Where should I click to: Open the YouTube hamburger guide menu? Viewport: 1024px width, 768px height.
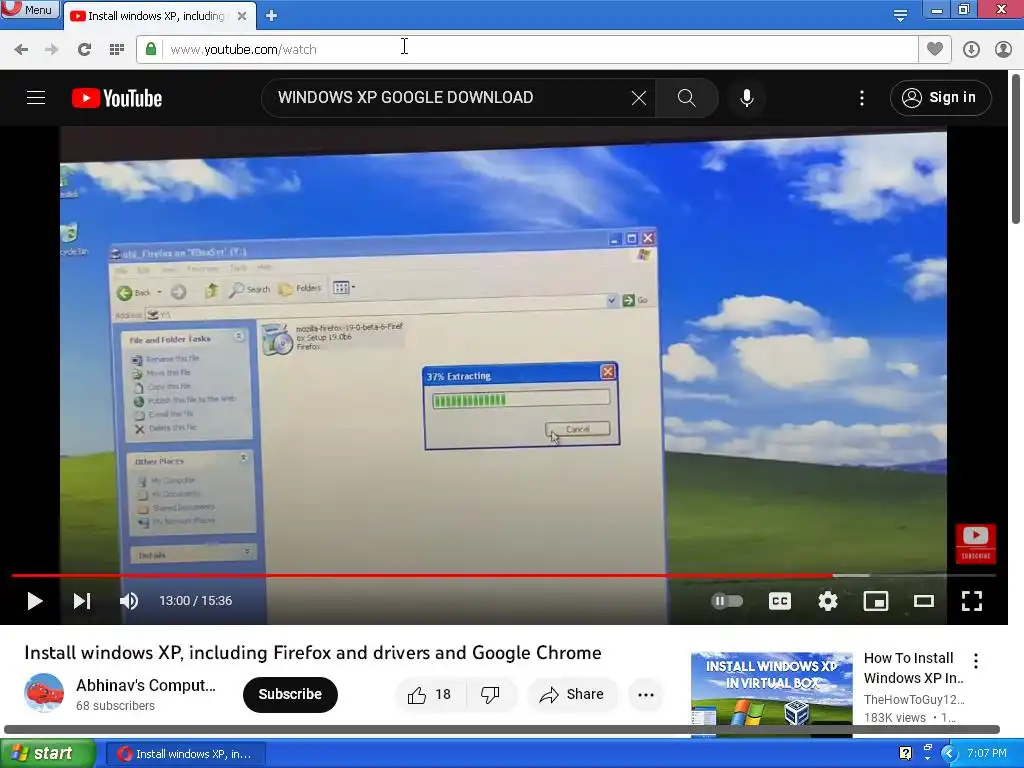pos(36,98)
